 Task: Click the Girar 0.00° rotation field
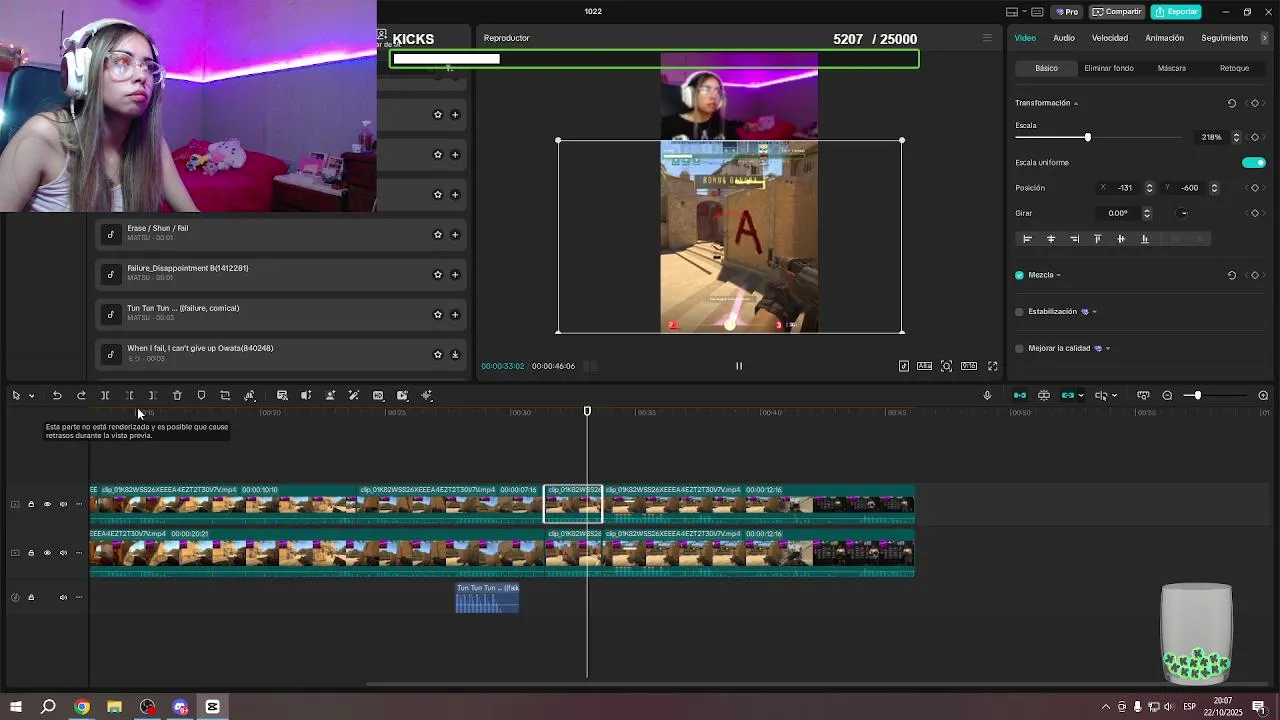[1118, 213]
